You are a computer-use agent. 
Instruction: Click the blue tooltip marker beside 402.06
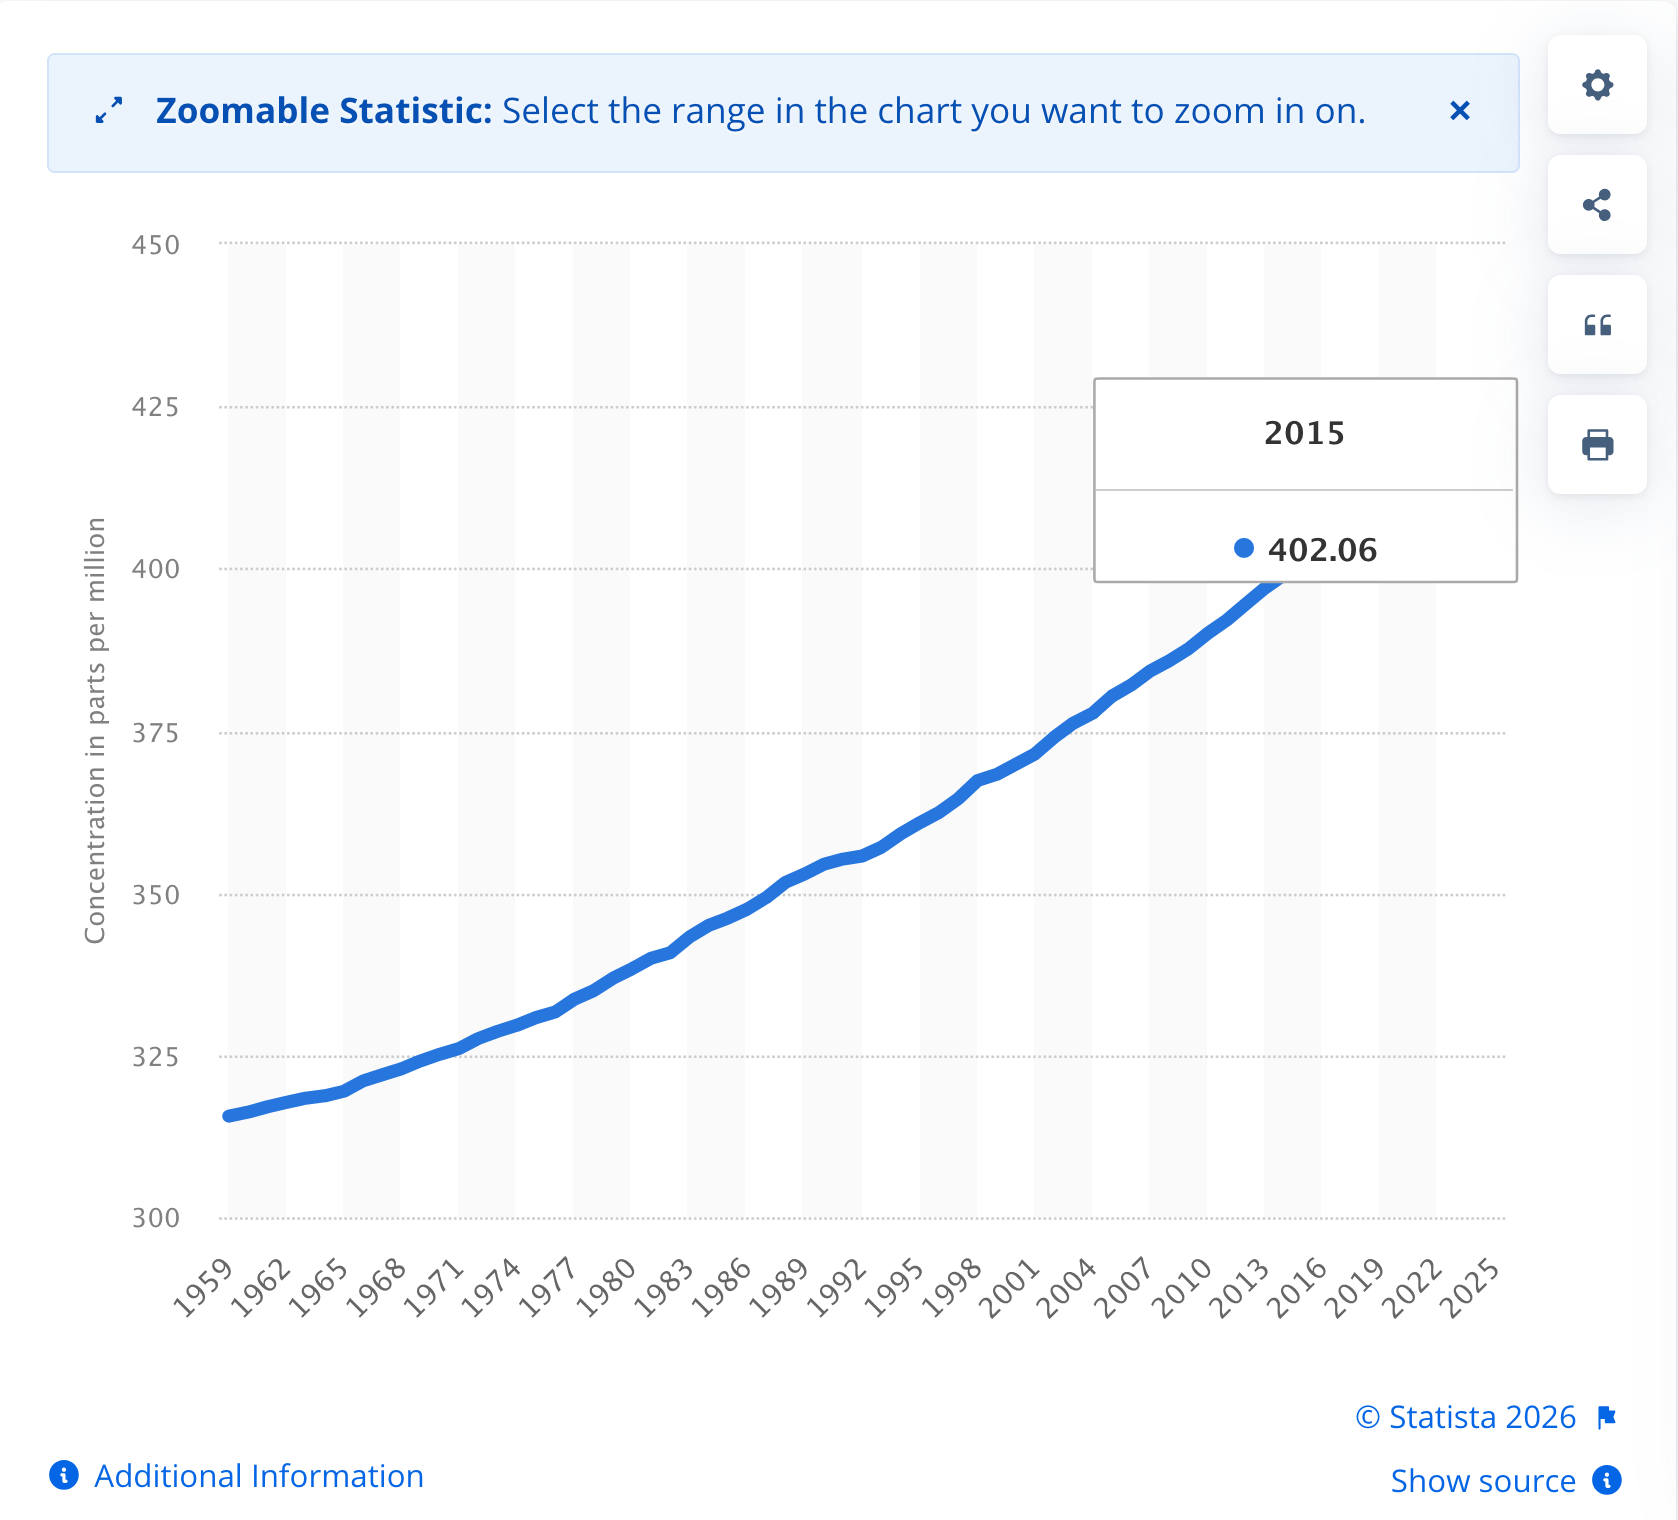[1244, 548]
